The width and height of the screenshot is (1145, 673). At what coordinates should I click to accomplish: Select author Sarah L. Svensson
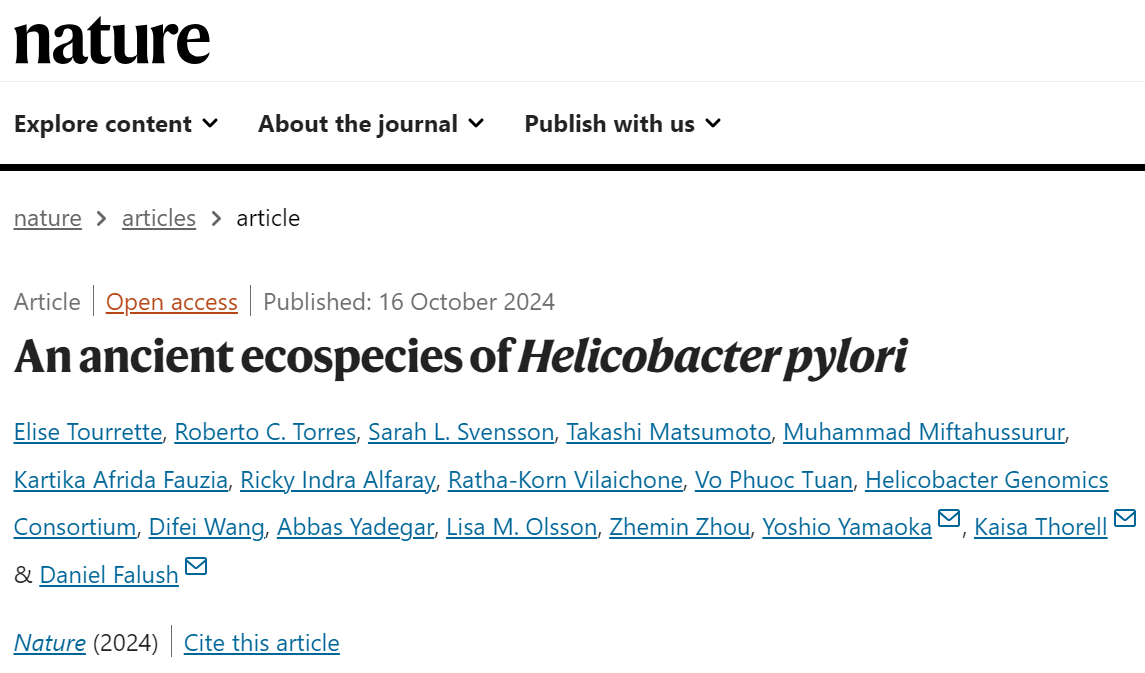coord(461,432)
